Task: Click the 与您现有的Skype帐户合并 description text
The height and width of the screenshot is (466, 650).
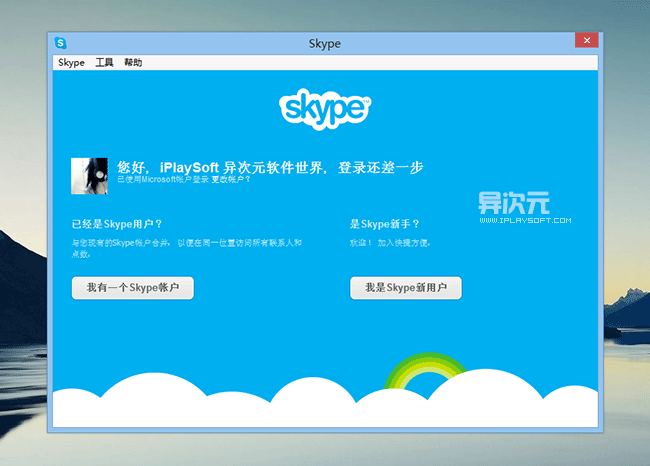Action: coord(187,248)
